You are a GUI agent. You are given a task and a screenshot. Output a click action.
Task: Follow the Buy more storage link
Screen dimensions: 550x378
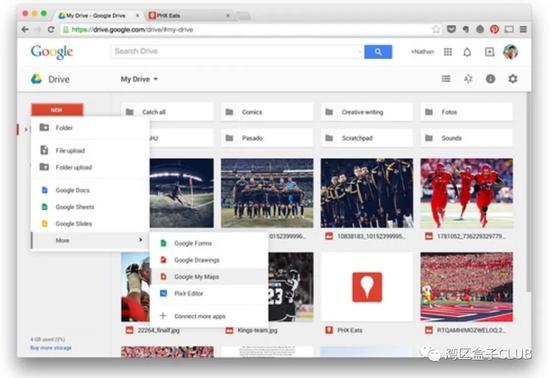51,348
